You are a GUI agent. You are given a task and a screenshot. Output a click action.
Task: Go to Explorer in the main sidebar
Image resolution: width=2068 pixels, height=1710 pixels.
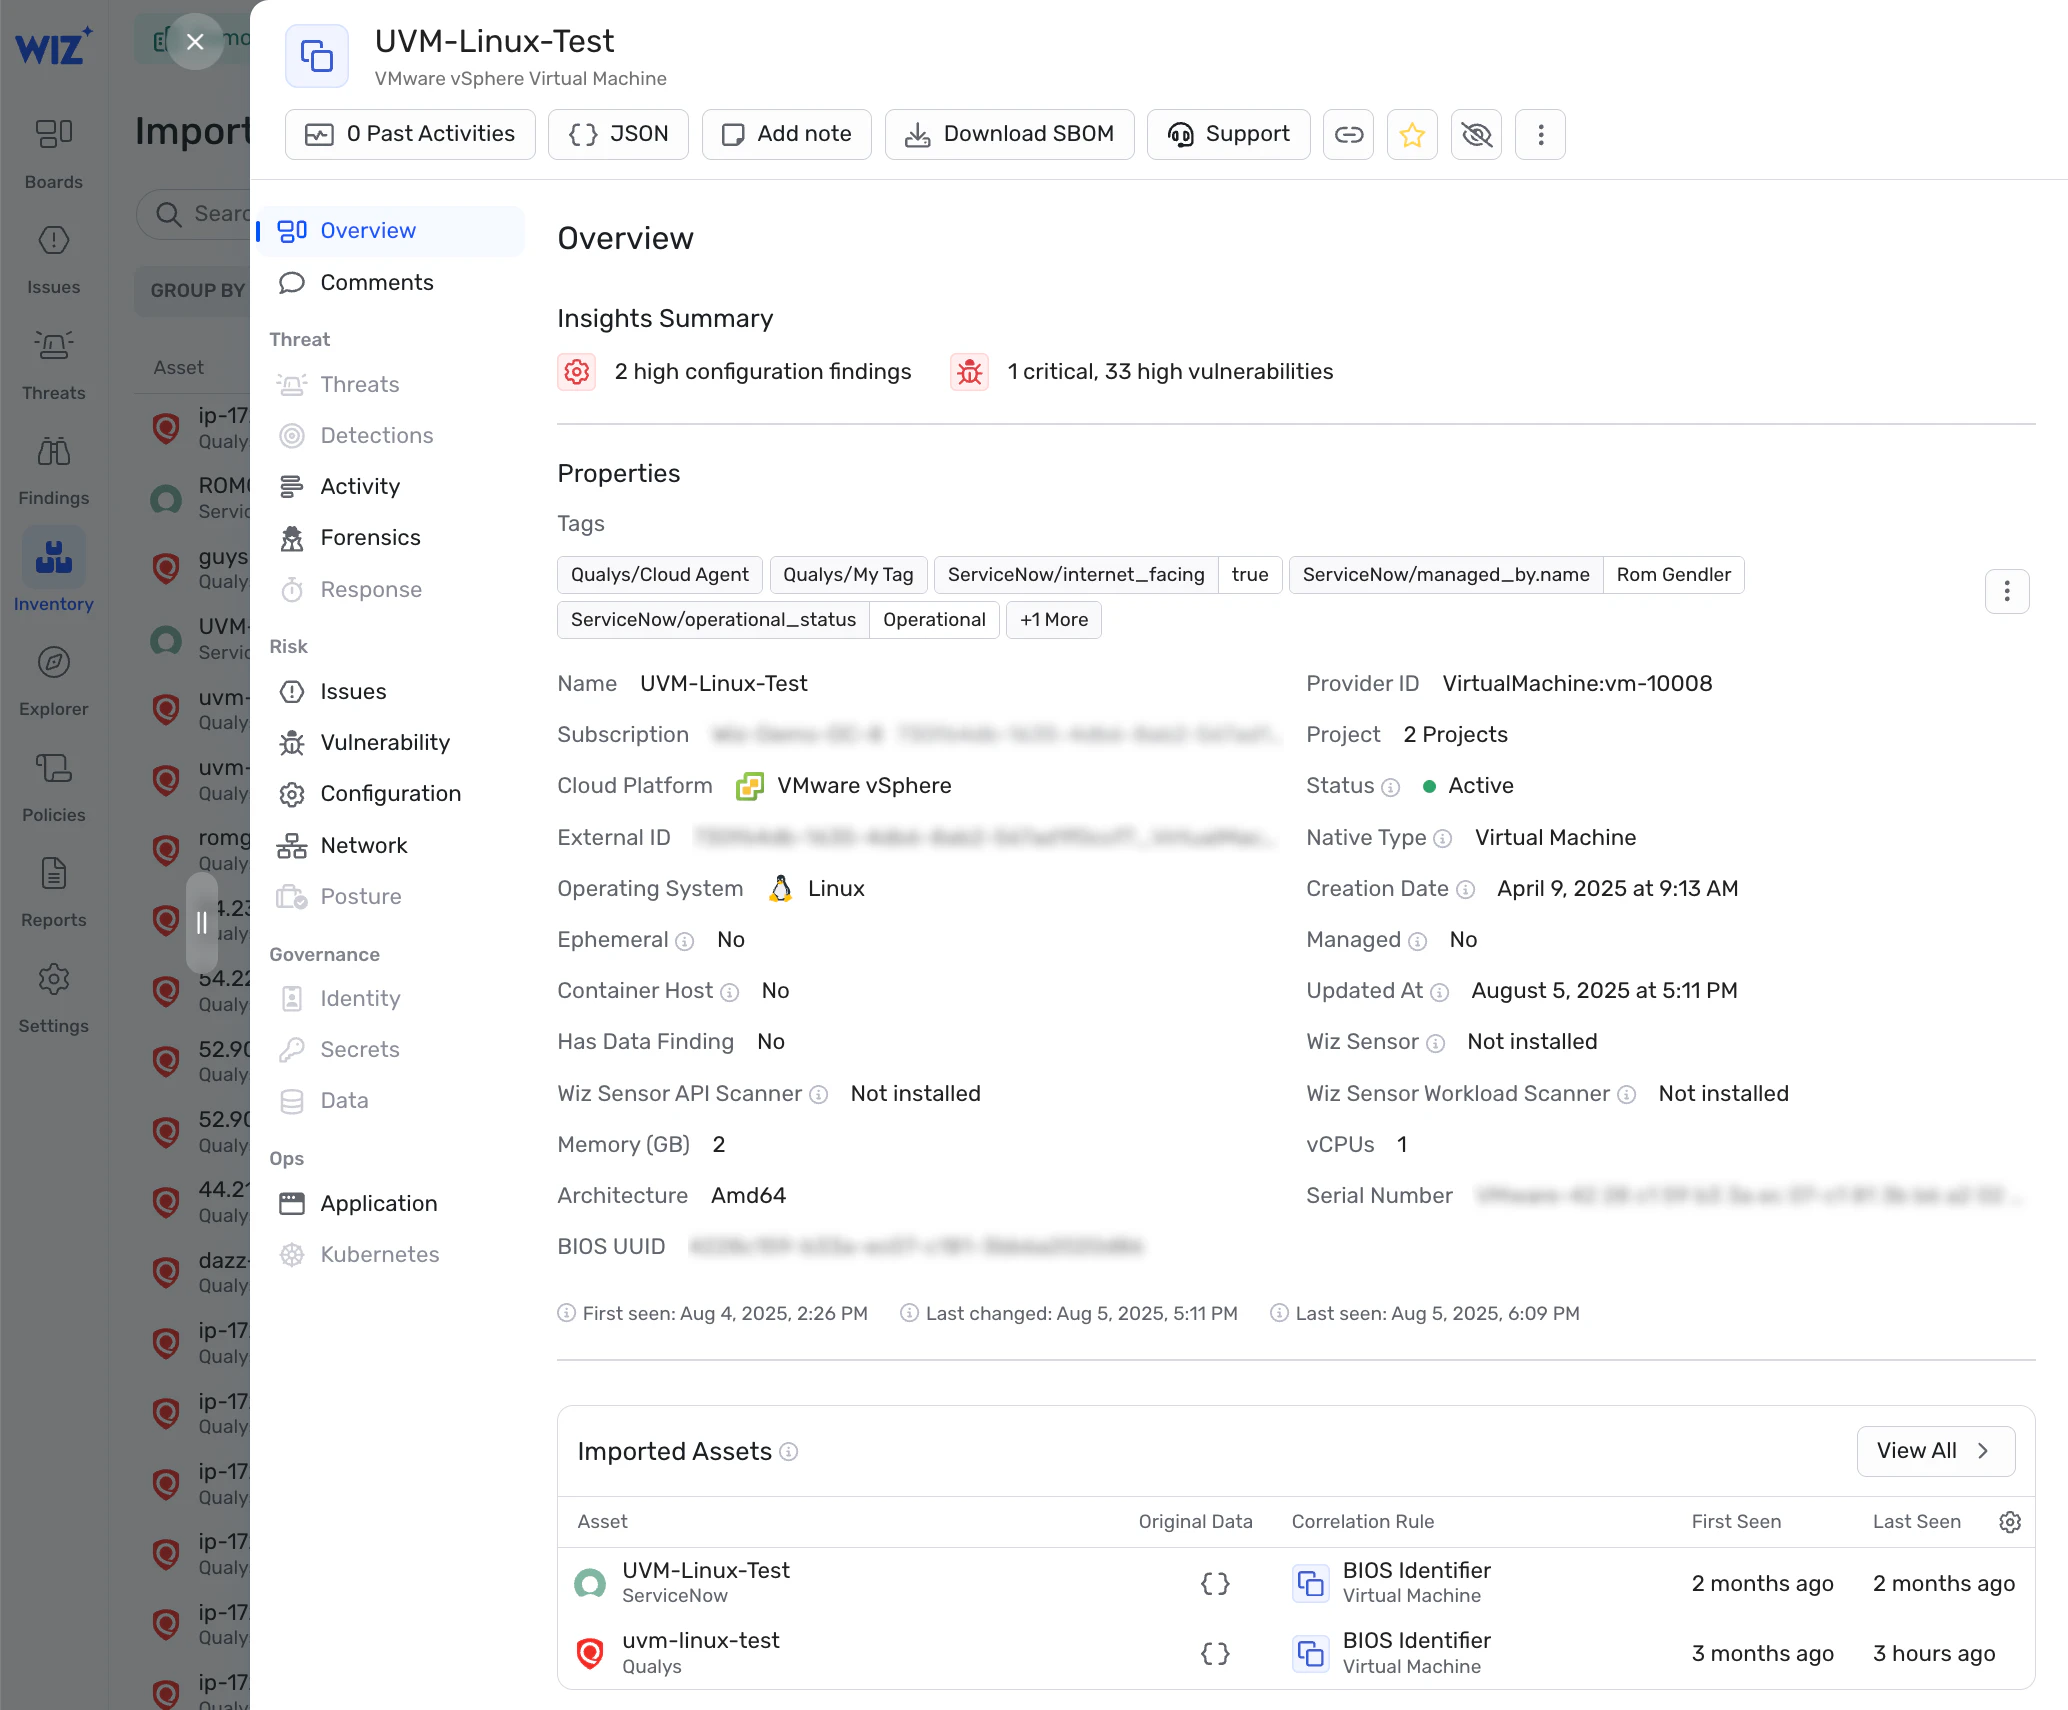pyautogui.click(x=54, y=682)
